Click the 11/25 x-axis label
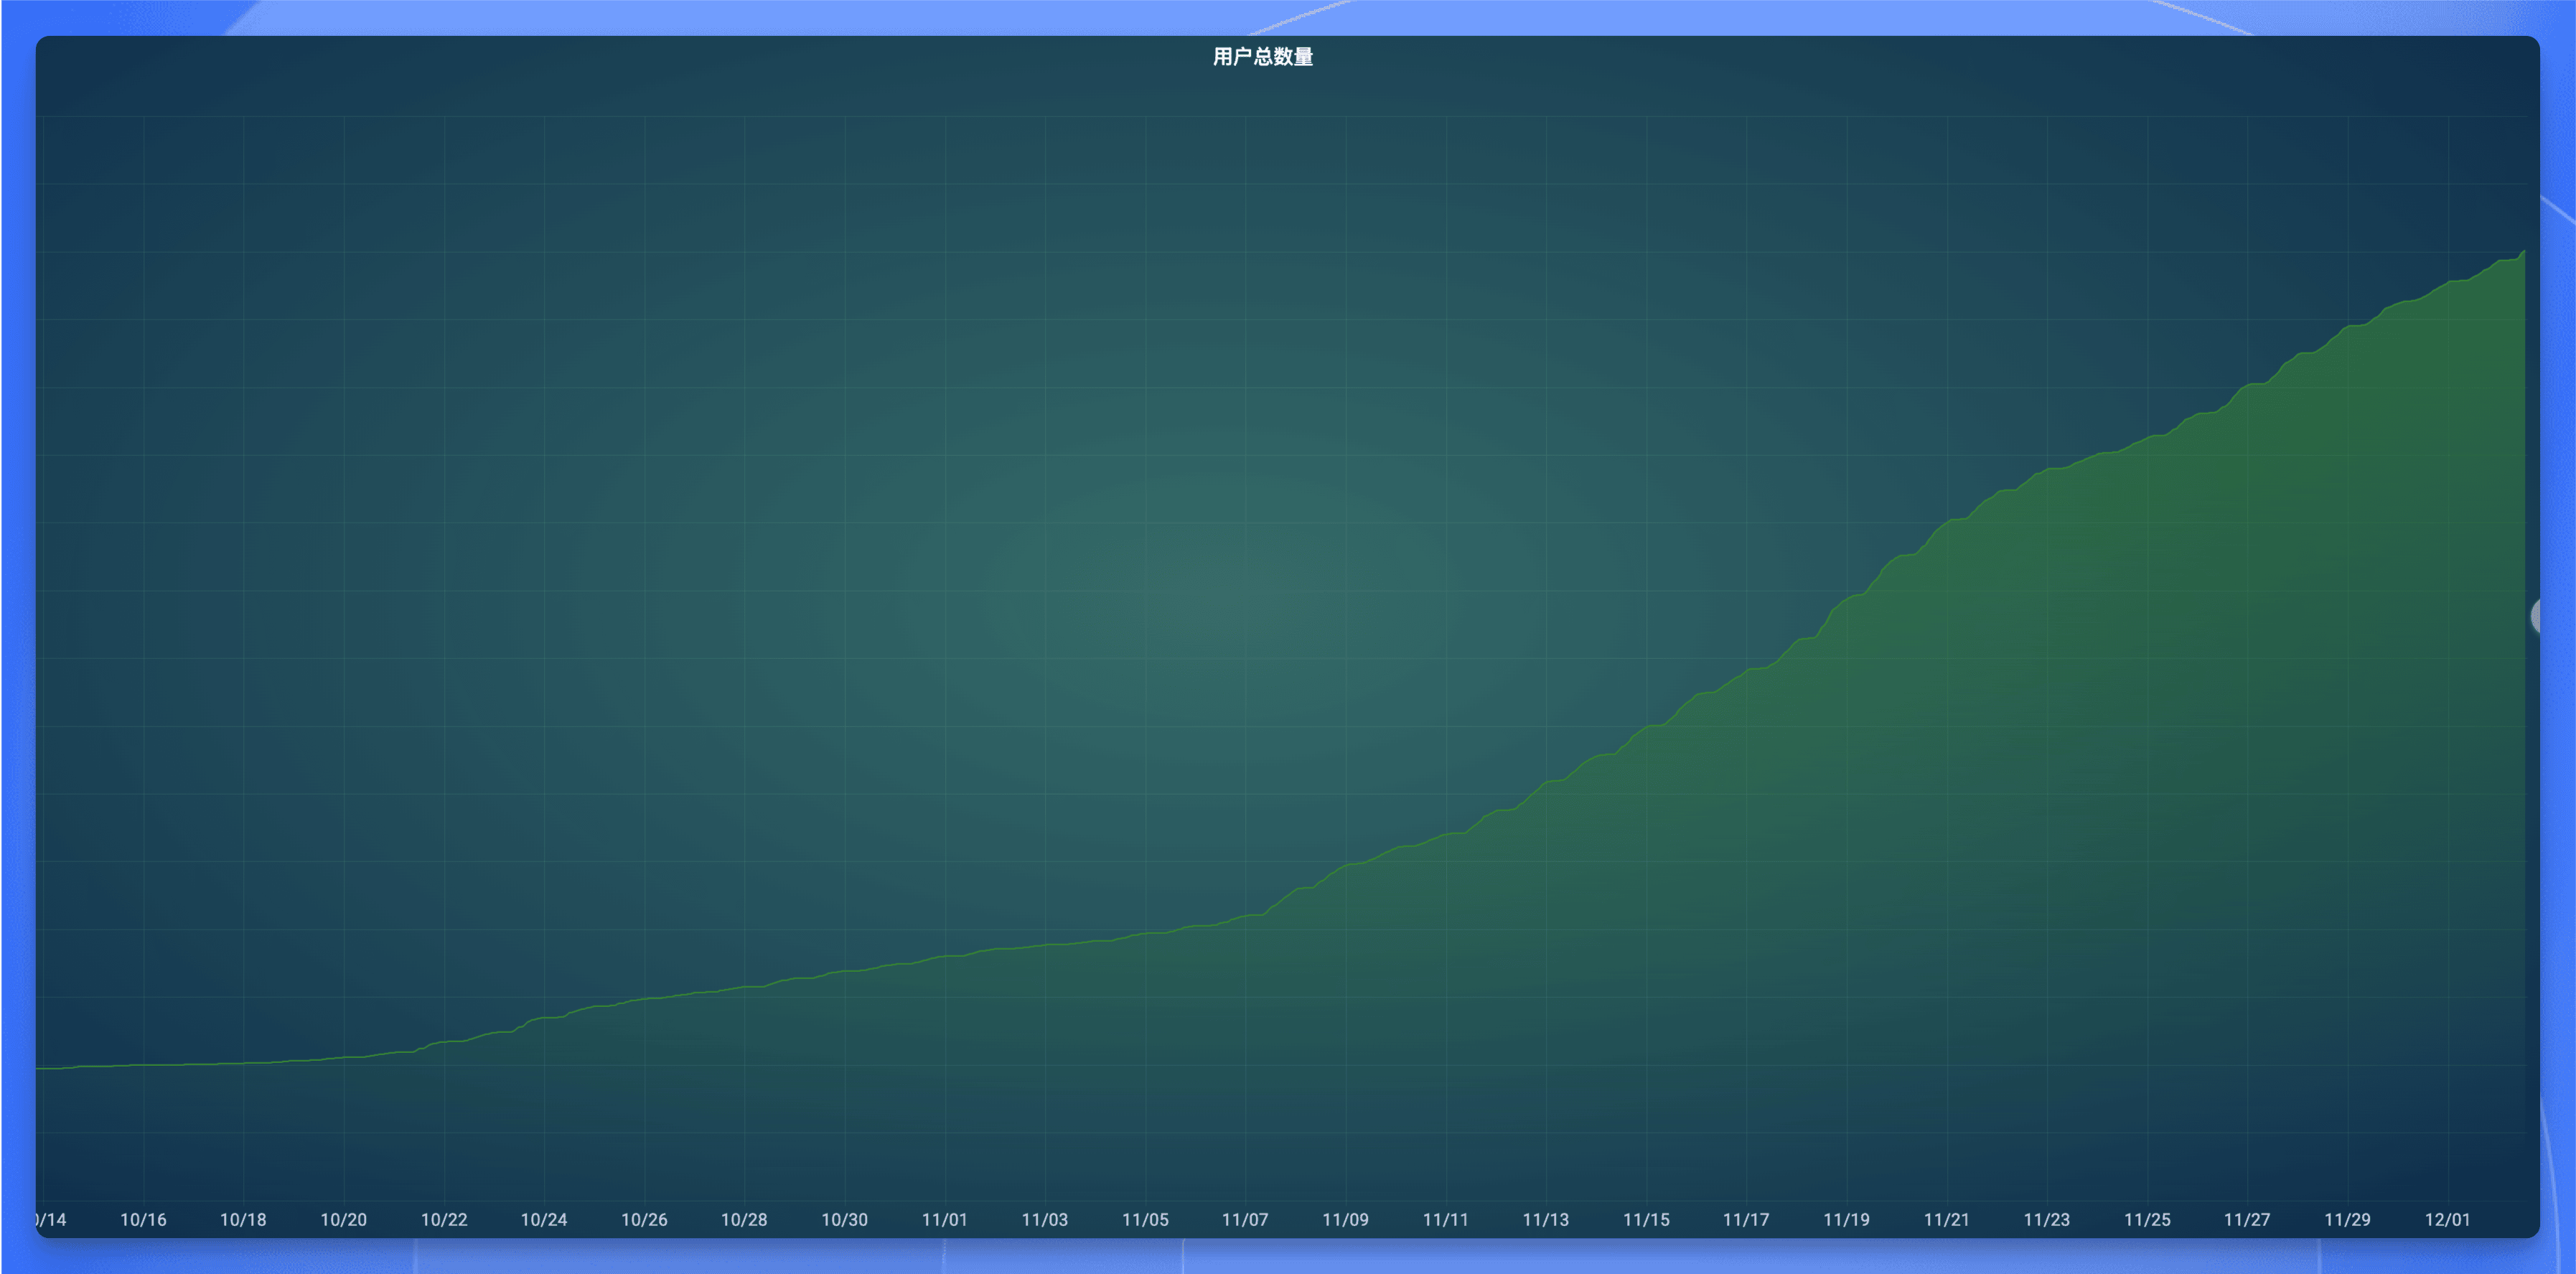This screenshot has height=1274, width=2576. 2147,1219
